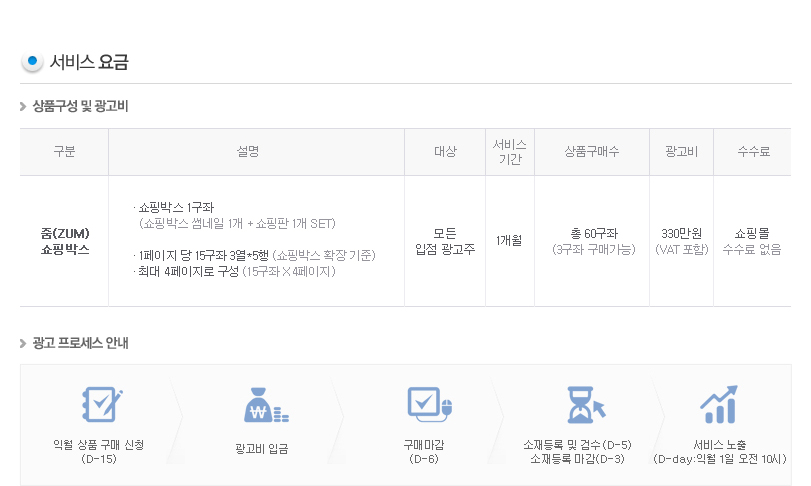Click the 상품구매수 column header
Screen dimensions: 811x486
(x=592, y=151)
